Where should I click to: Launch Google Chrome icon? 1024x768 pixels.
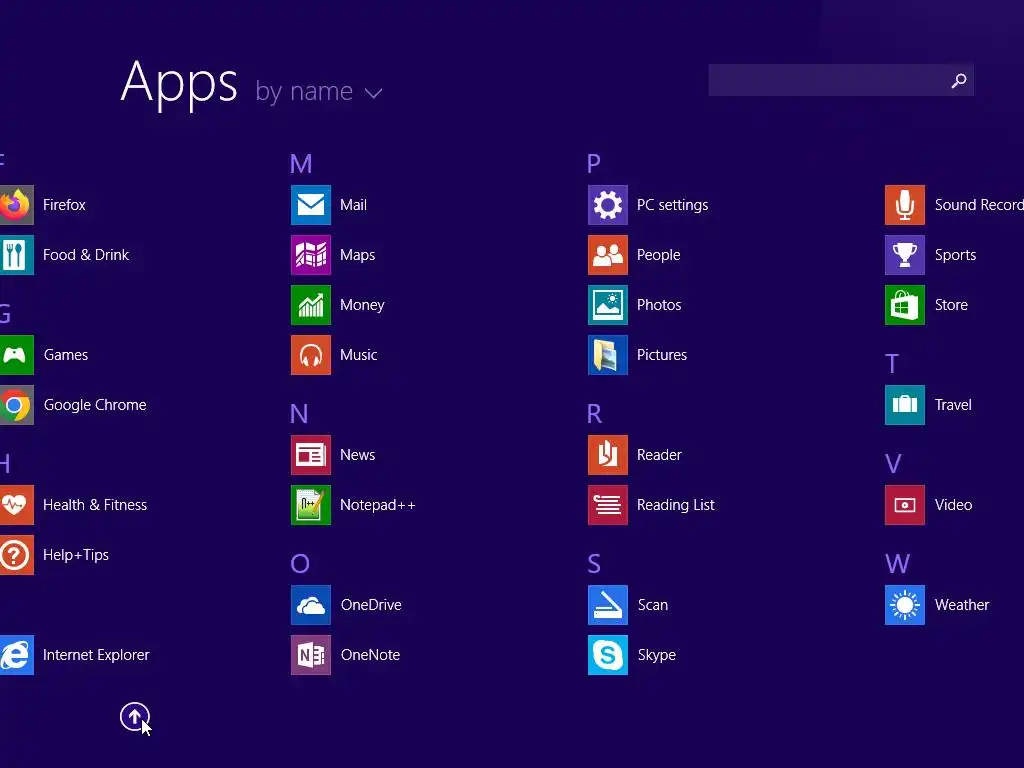tap(16, 405)
